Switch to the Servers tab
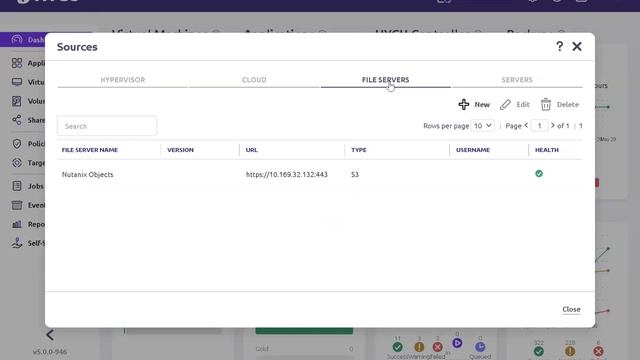This screenshot has height=360, width=640. 517,80
